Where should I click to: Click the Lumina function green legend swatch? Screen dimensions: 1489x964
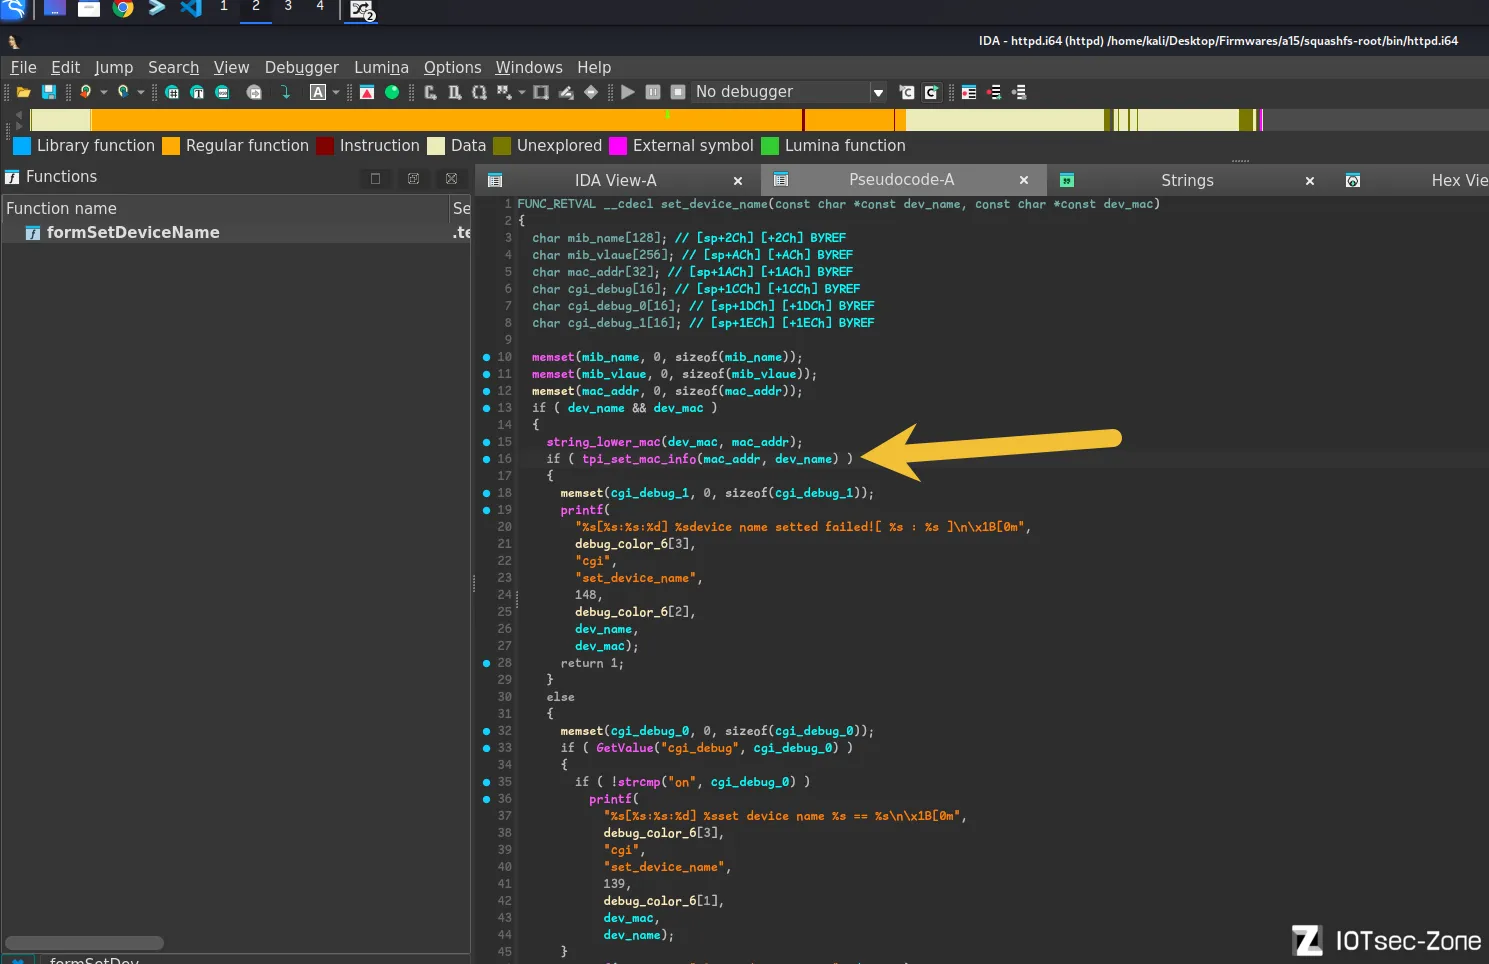pos(770,146)
